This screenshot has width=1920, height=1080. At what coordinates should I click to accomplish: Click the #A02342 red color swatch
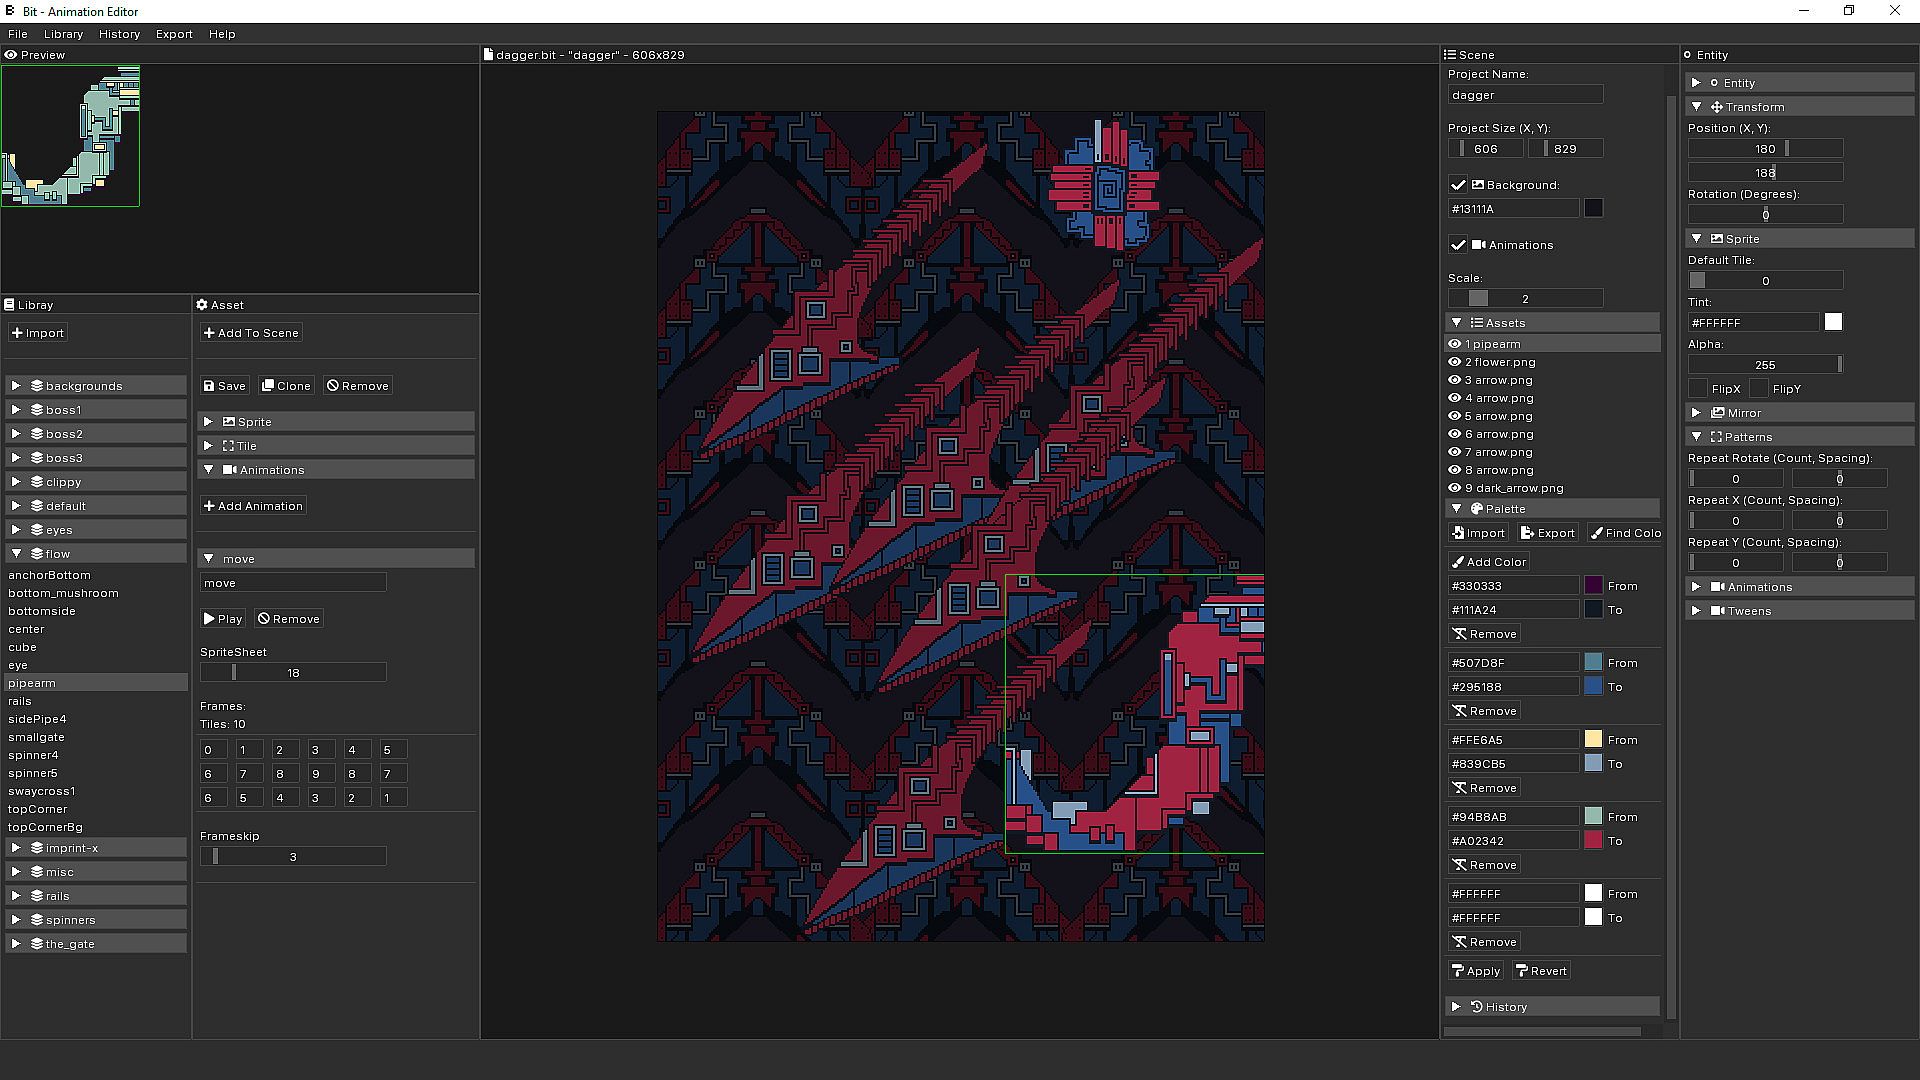[1593, 841]
